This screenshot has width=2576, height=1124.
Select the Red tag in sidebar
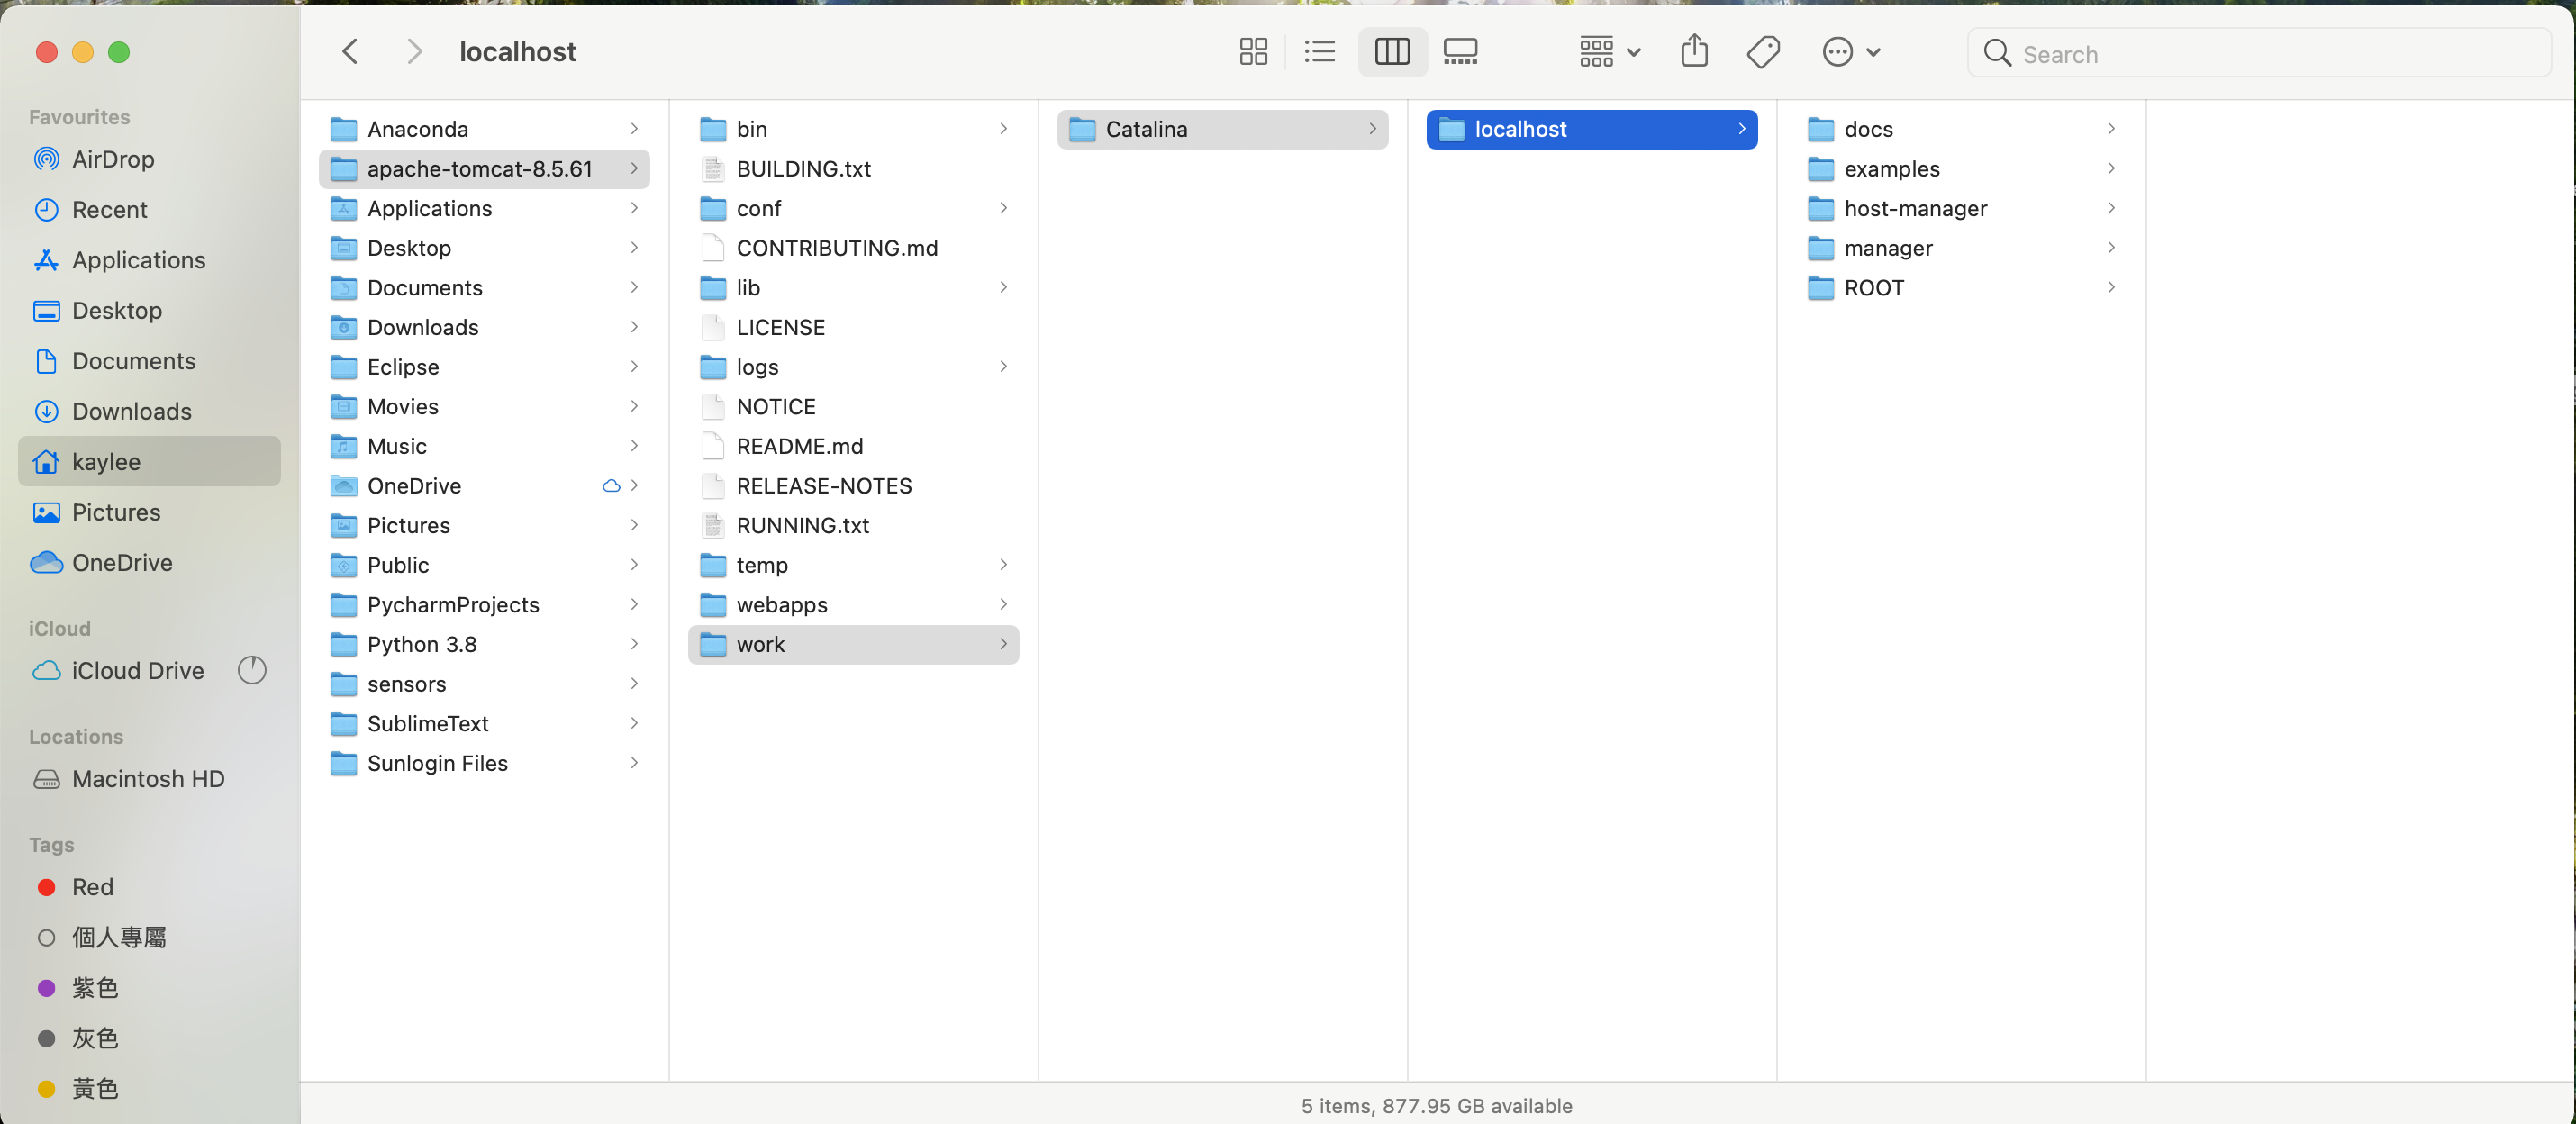click(92, 887)
